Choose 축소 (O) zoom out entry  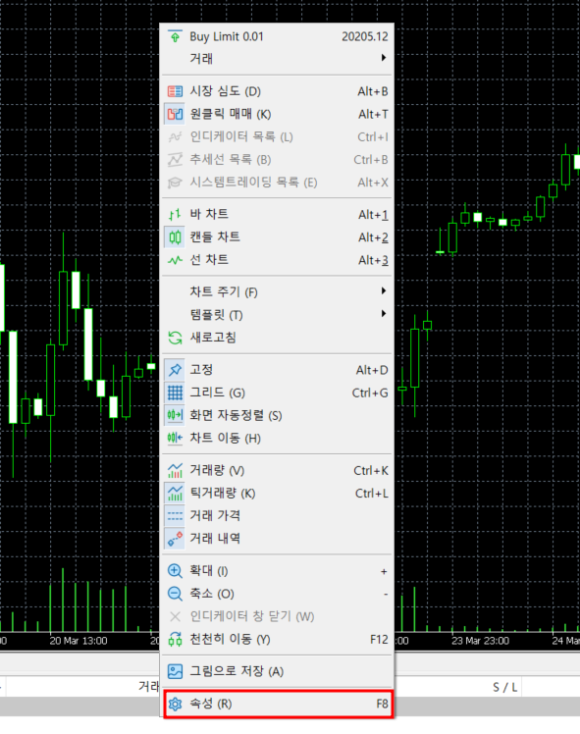tap(277, 594)
